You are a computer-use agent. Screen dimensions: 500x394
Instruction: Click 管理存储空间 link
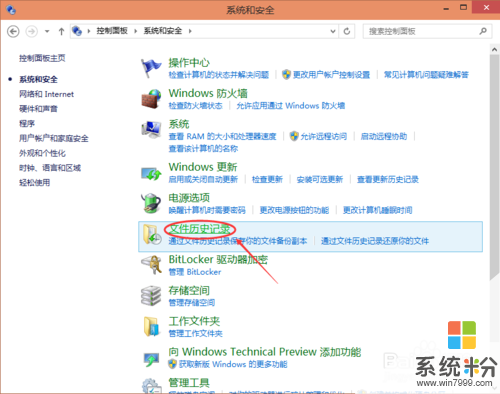(x=192, y=303)
